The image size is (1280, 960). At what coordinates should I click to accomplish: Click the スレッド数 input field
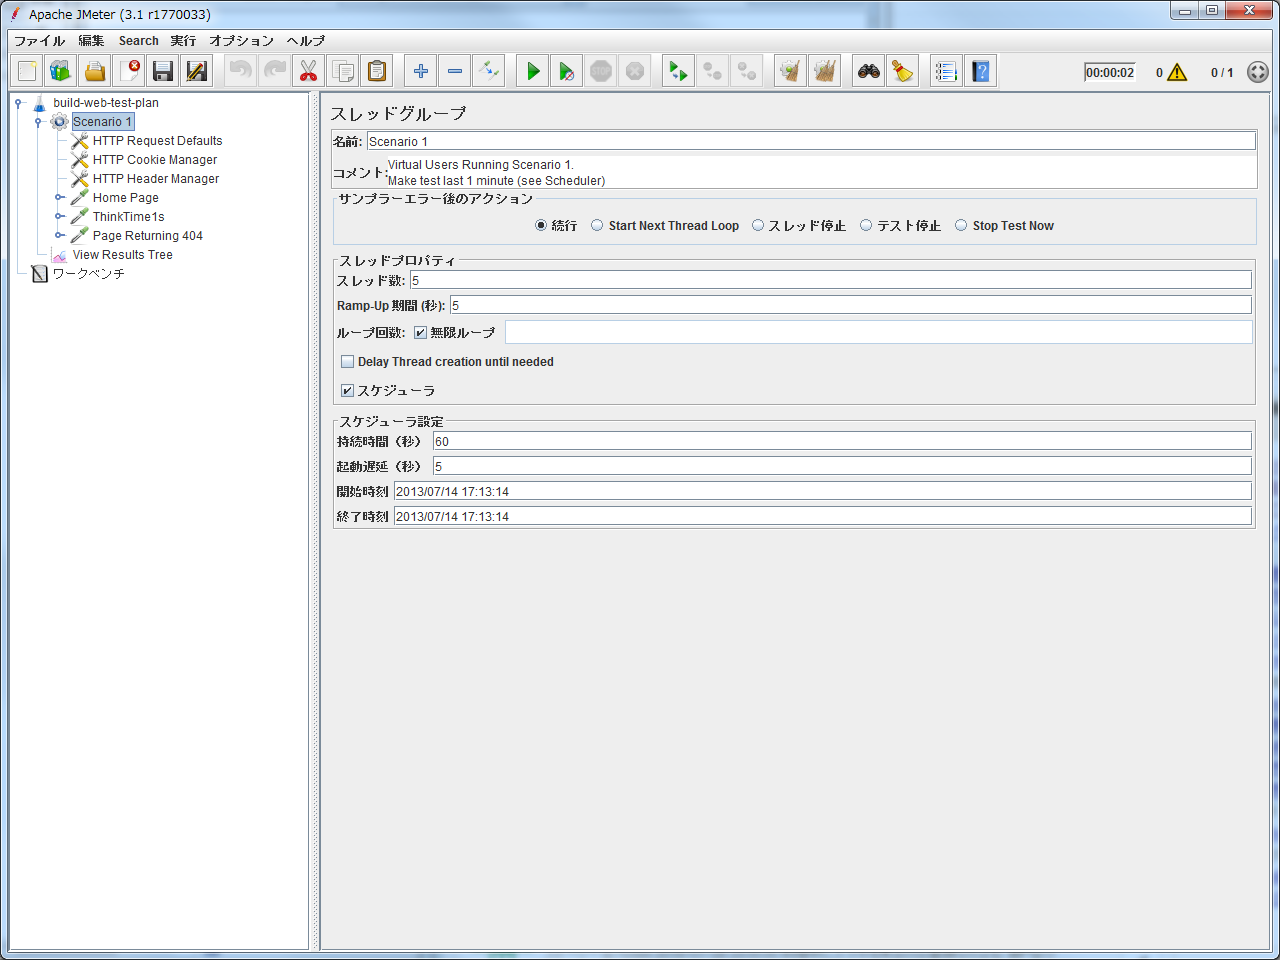point(831,280)
